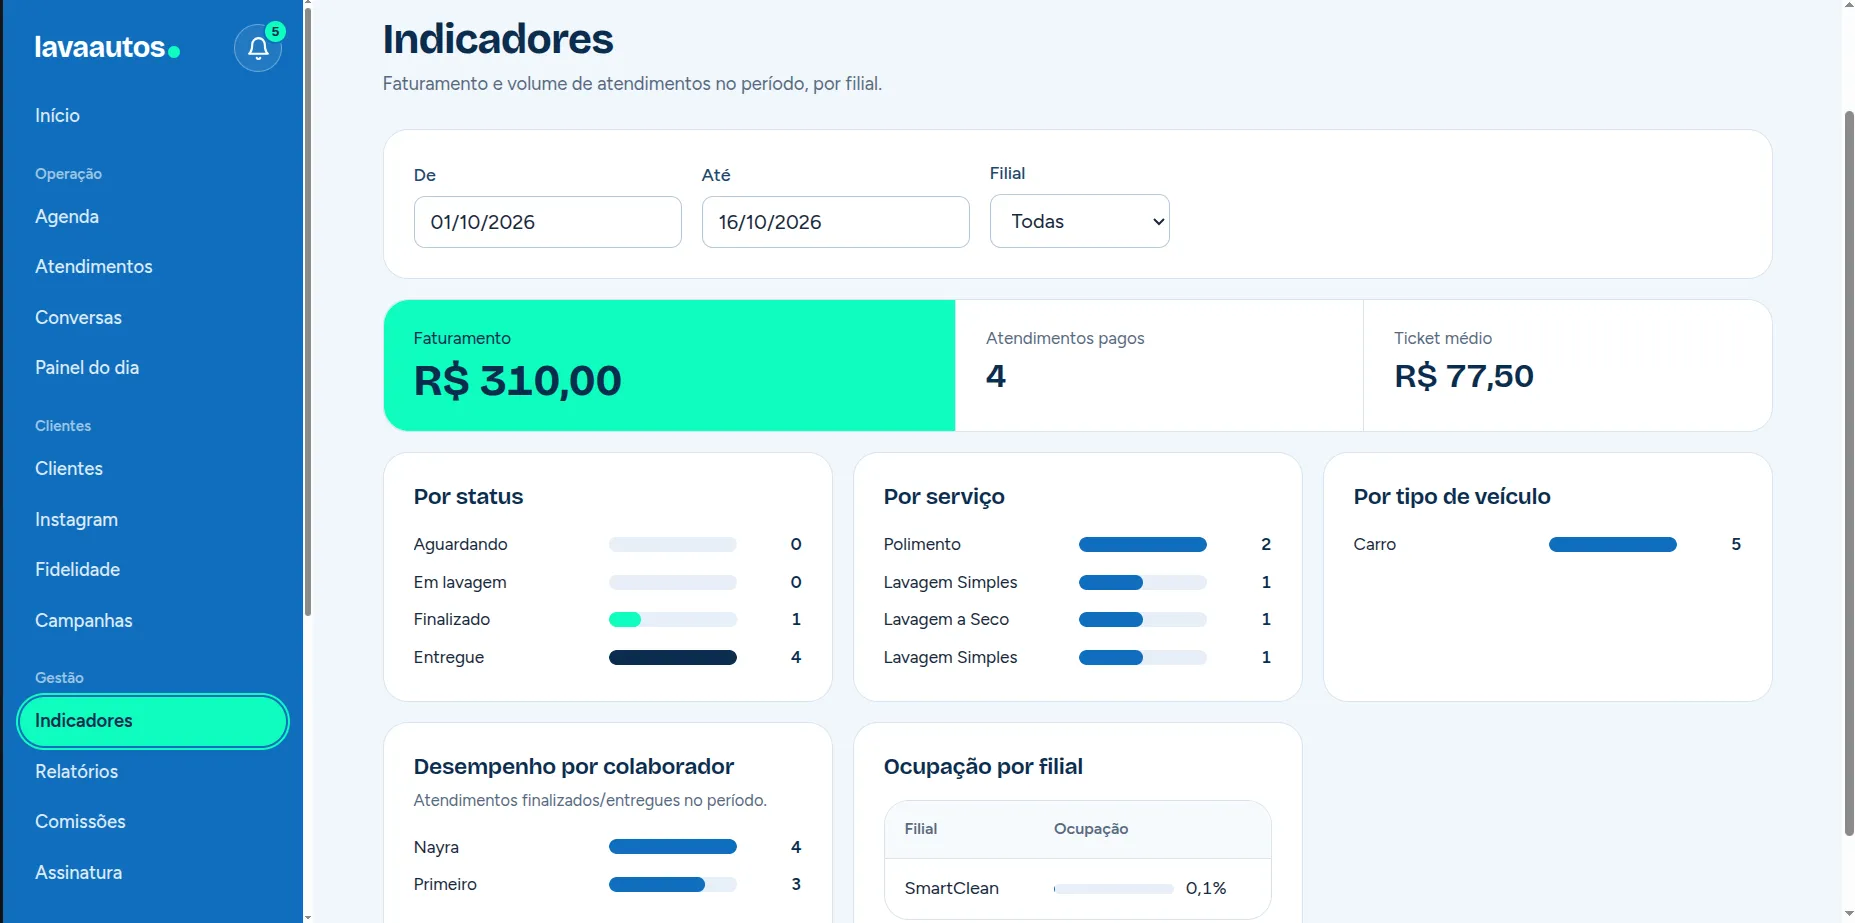The width and height of the screenshot is (1855, 923).
Task: Click Atendimentos pagos count 4
Action: pyautogui.click(x=995, y=376)
